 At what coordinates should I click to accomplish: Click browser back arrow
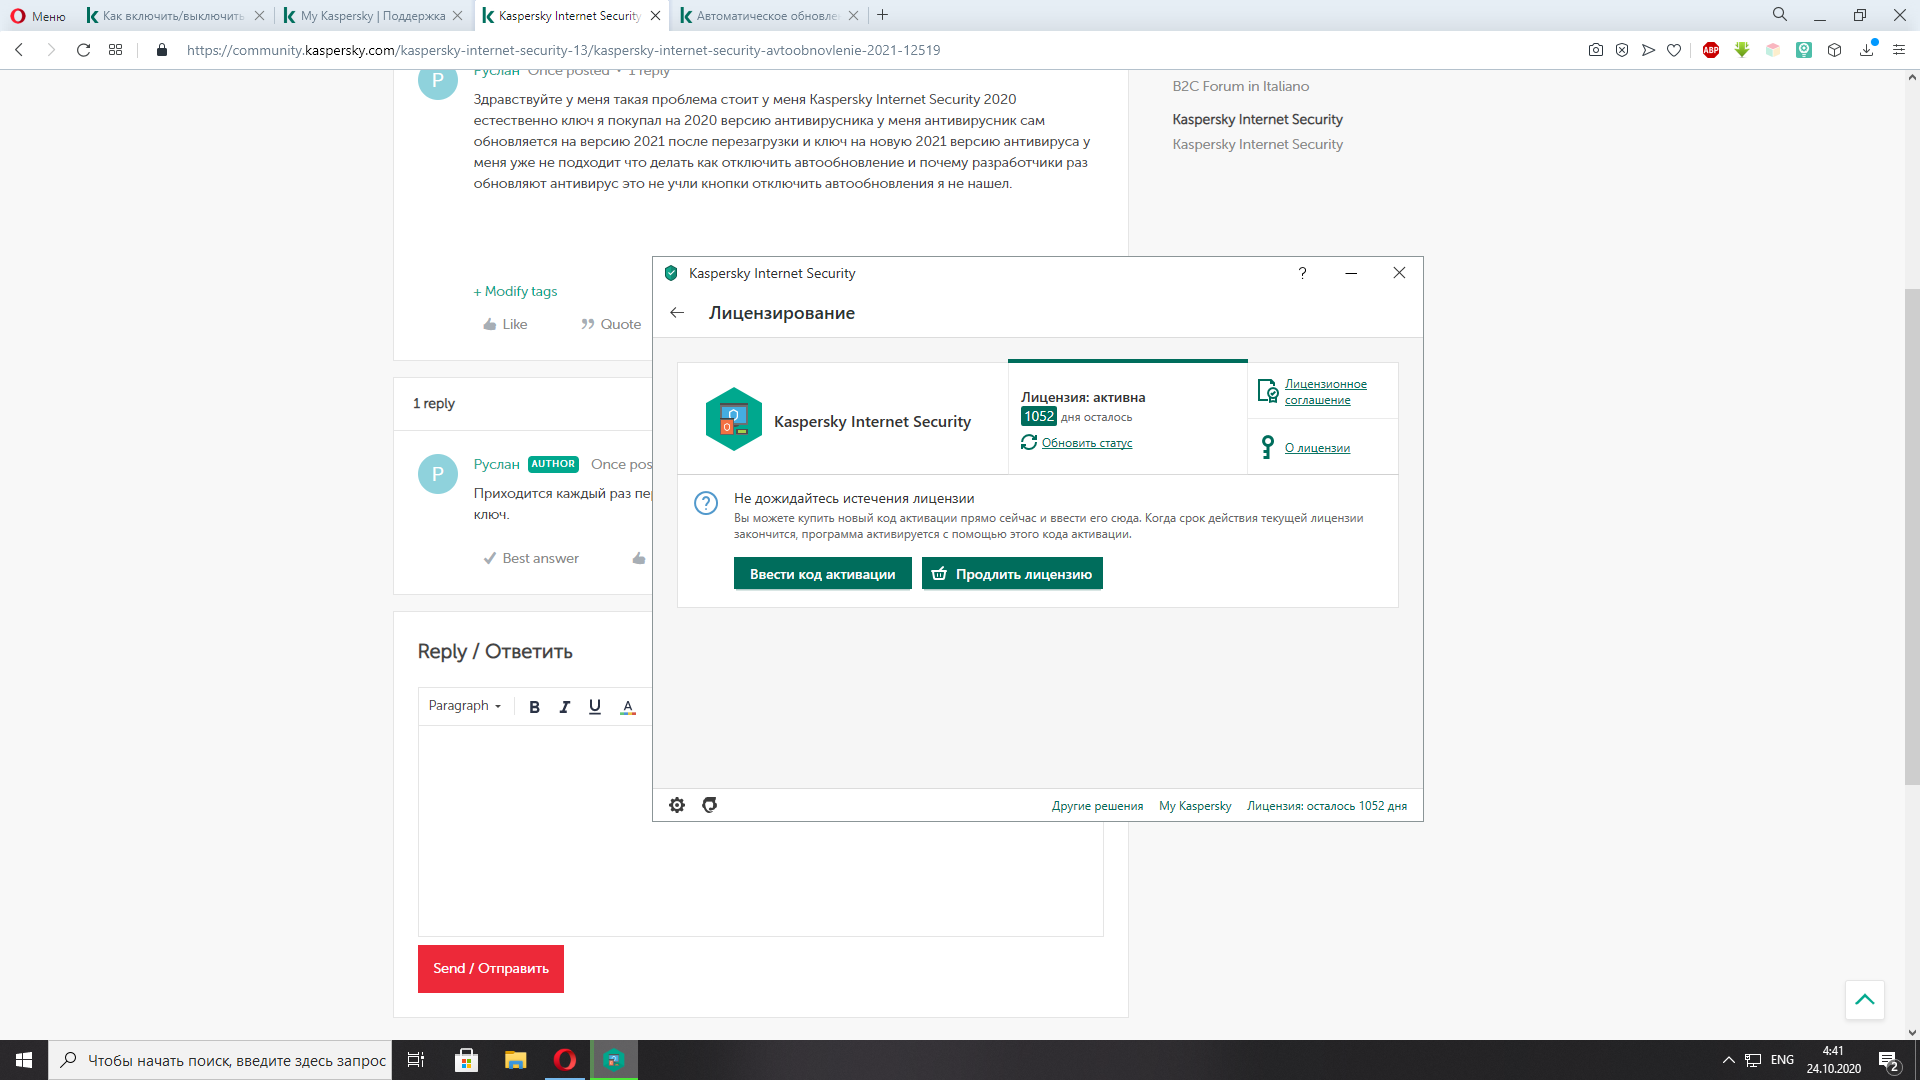(x=19, y=50)
